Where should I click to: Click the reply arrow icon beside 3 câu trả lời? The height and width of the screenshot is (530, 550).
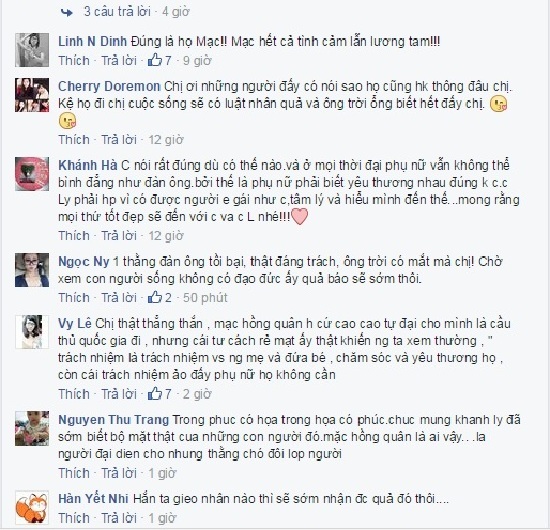(66, 12)
